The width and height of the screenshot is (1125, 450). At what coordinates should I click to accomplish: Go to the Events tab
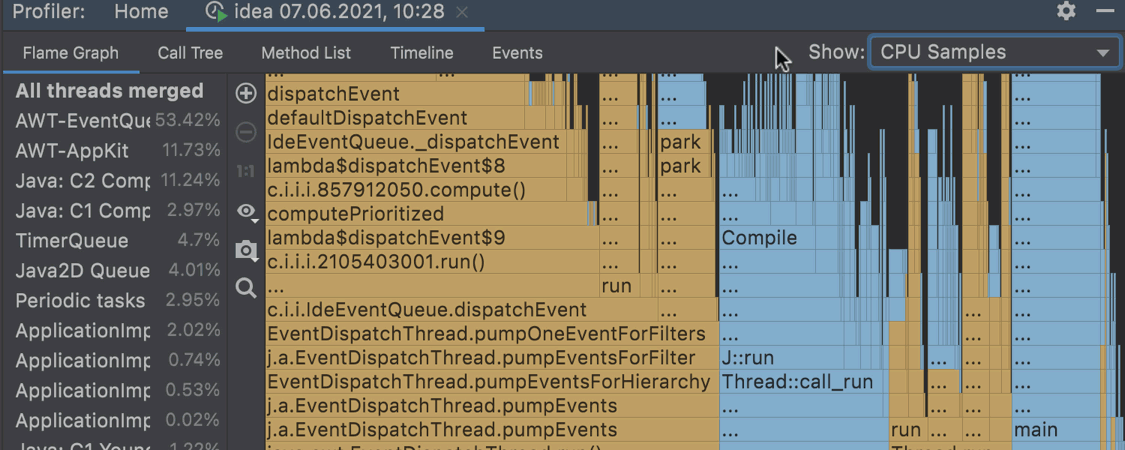click(x=517, y=53)
